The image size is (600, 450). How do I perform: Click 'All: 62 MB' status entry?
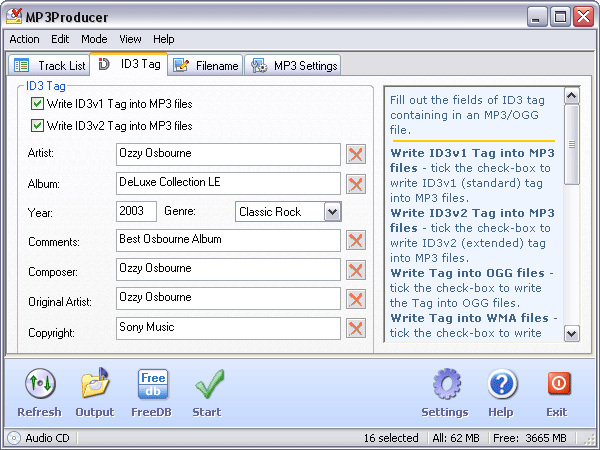pos(456,438)
